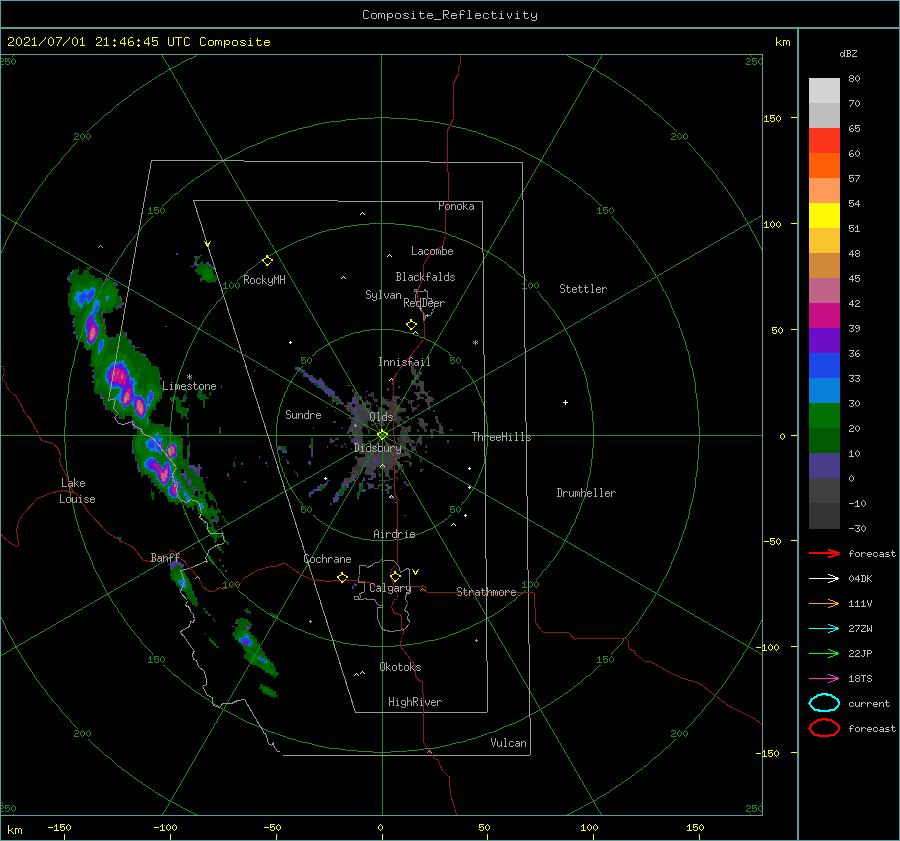Select the cyan 'current' ellipse legend icon

pos(824,703)
